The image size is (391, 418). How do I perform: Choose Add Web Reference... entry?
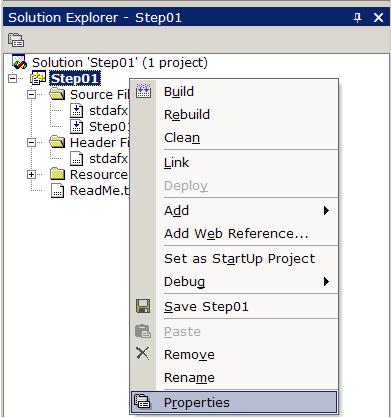point(234,234)
